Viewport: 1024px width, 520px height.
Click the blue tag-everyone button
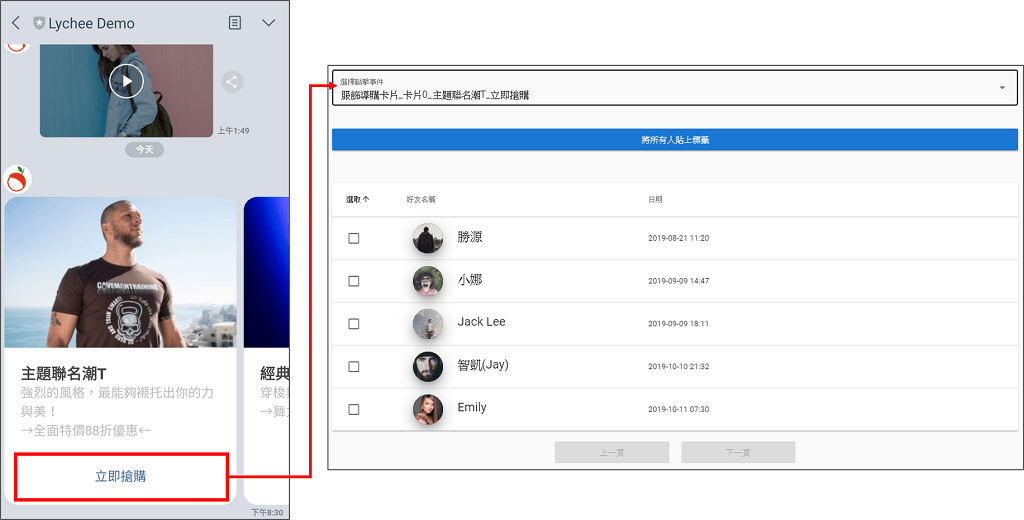tap(675, 140)
